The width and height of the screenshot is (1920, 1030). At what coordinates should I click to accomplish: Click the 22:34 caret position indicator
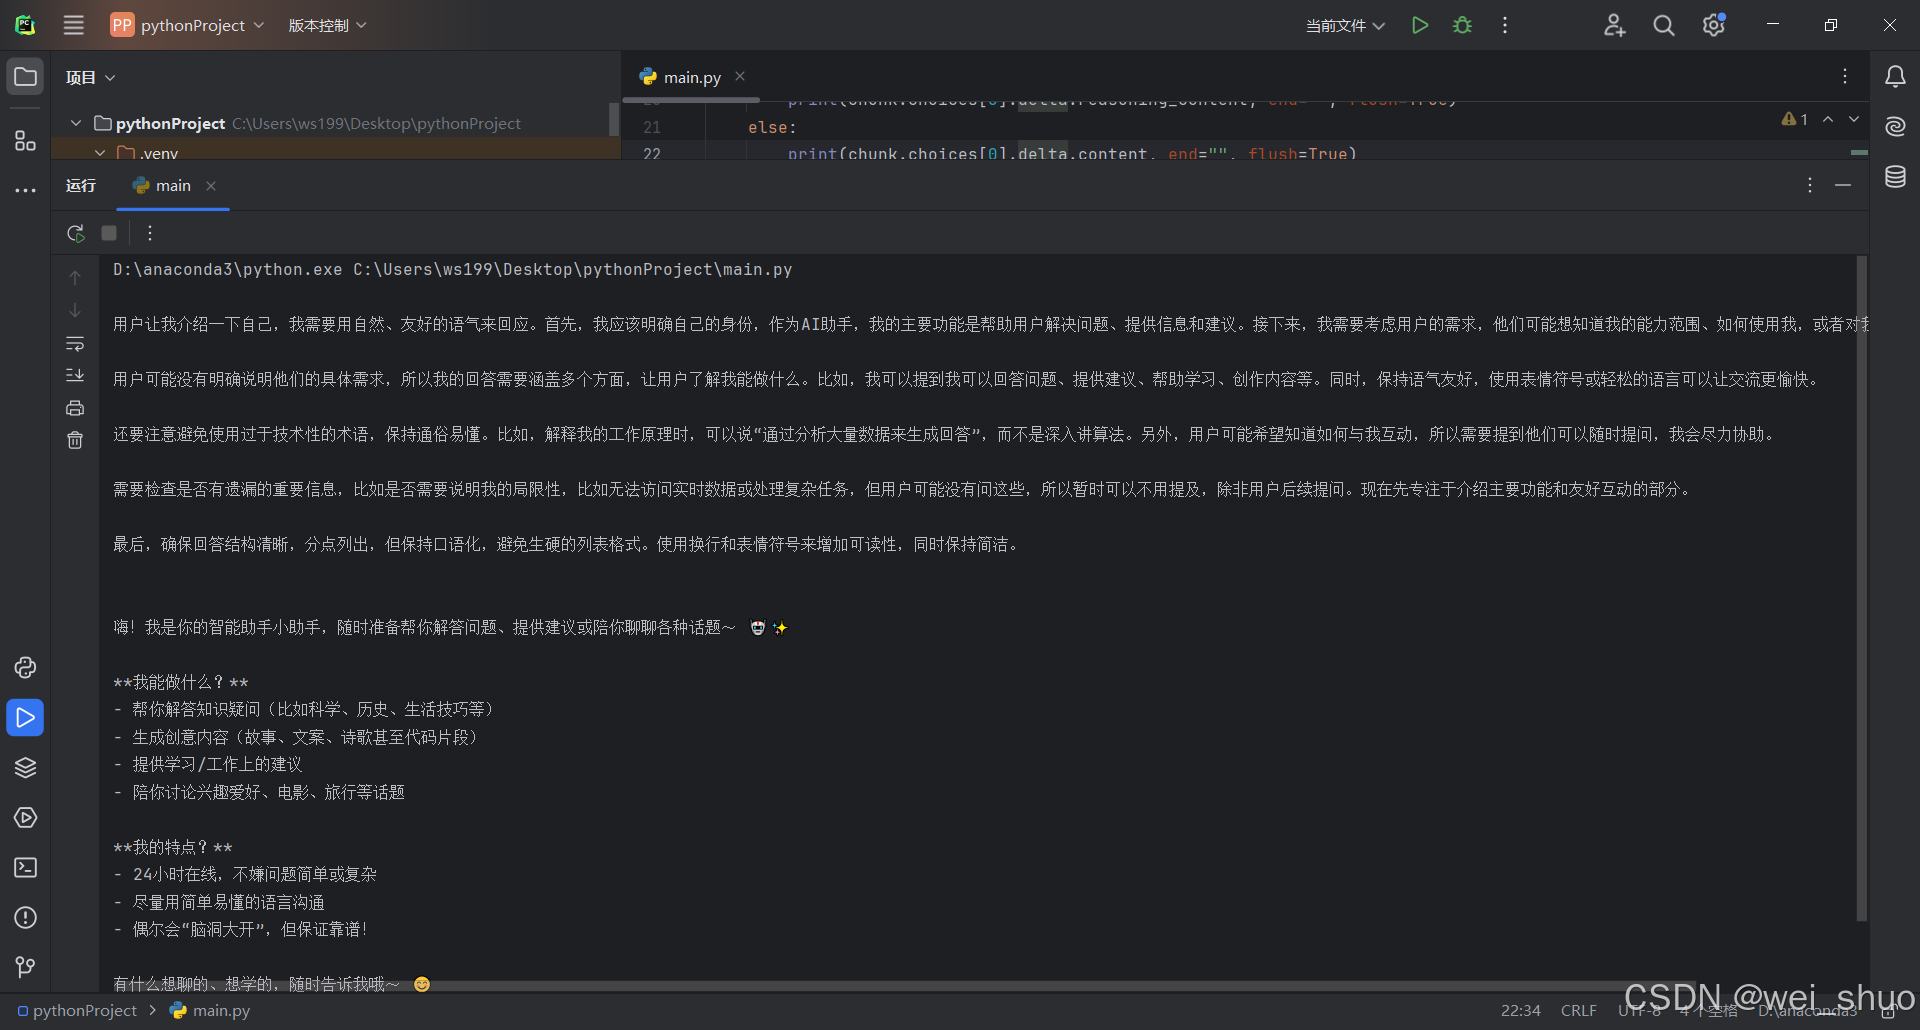coord(1520,1011)
